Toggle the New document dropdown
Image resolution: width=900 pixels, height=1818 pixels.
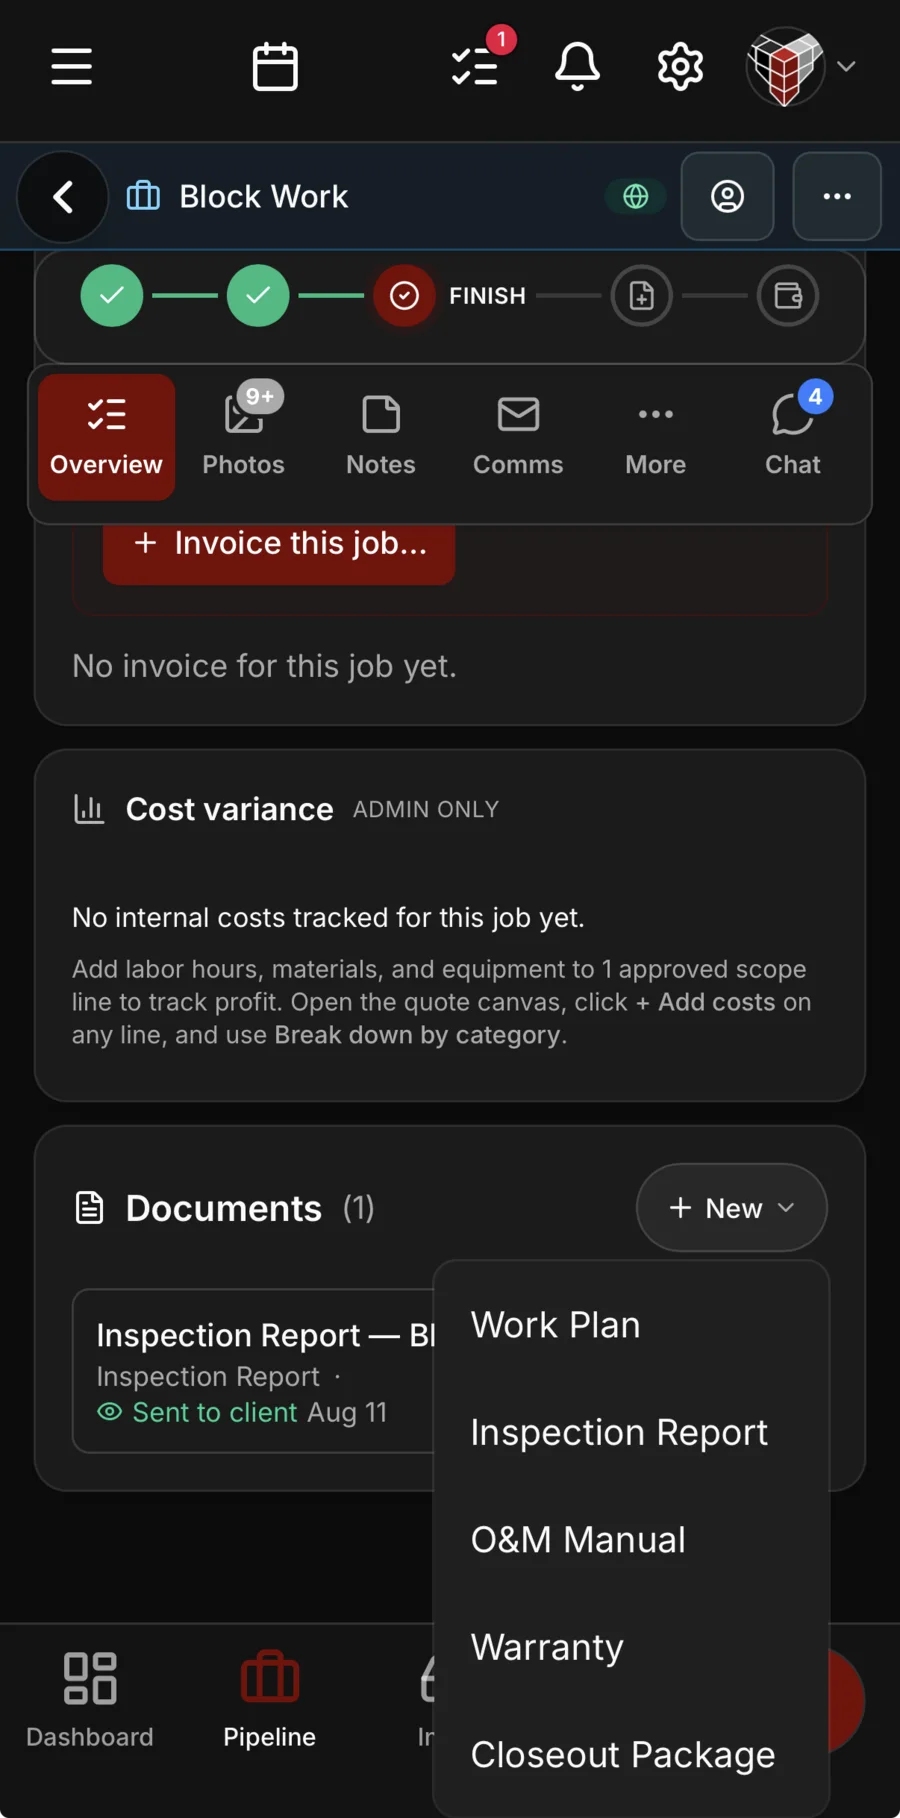[x=732, y=1208]
